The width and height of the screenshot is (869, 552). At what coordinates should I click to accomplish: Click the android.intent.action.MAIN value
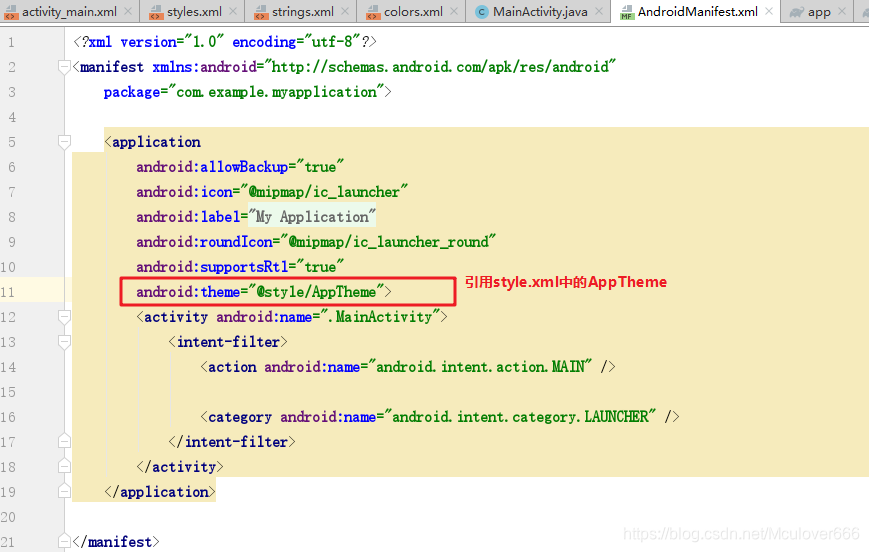(480, 367)
